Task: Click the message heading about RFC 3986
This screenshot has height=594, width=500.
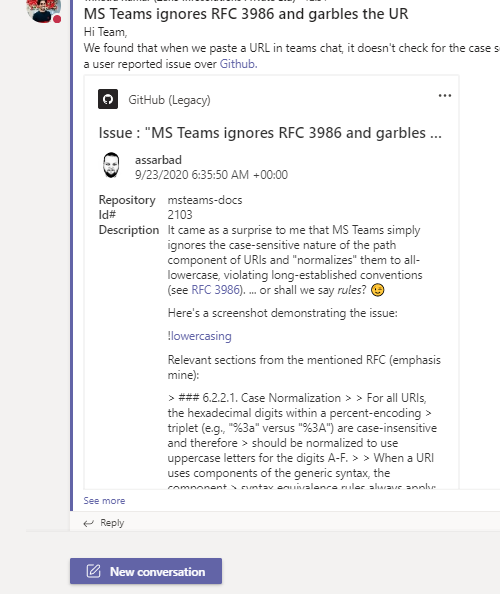Action: click(246, 14)
